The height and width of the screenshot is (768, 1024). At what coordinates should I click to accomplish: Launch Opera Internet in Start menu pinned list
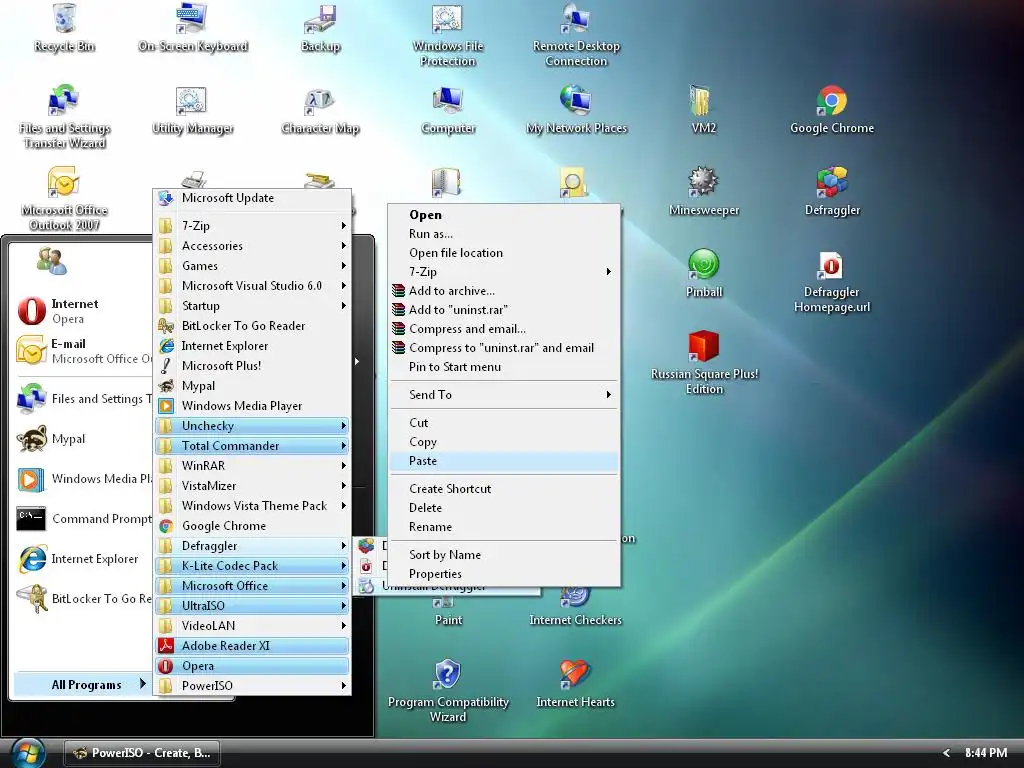coord(82,311)
